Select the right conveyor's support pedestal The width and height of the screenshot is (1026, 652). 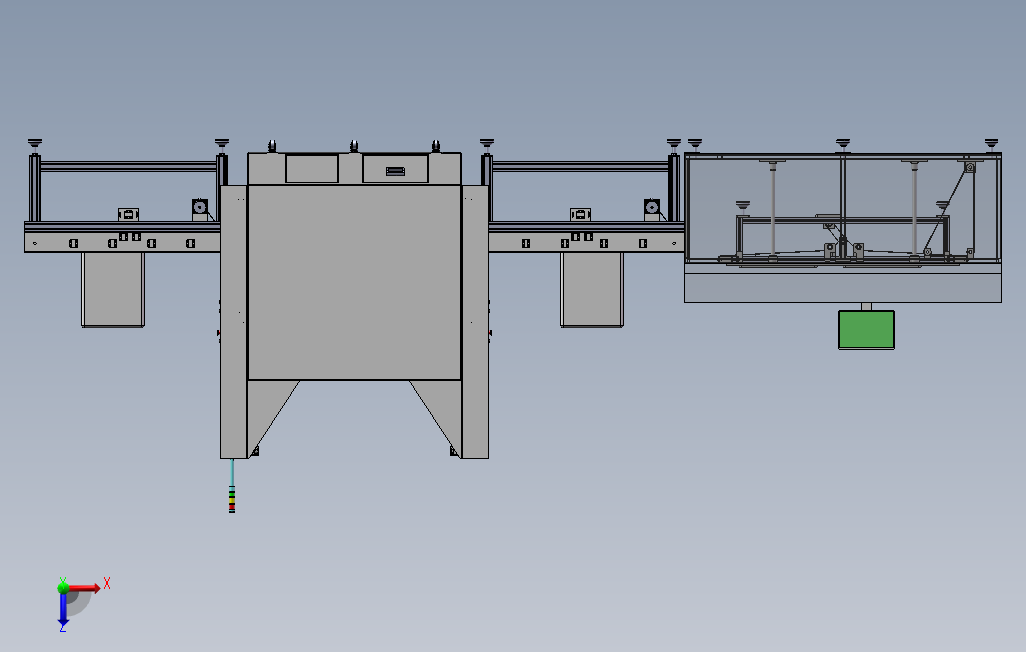click(592, 289)
